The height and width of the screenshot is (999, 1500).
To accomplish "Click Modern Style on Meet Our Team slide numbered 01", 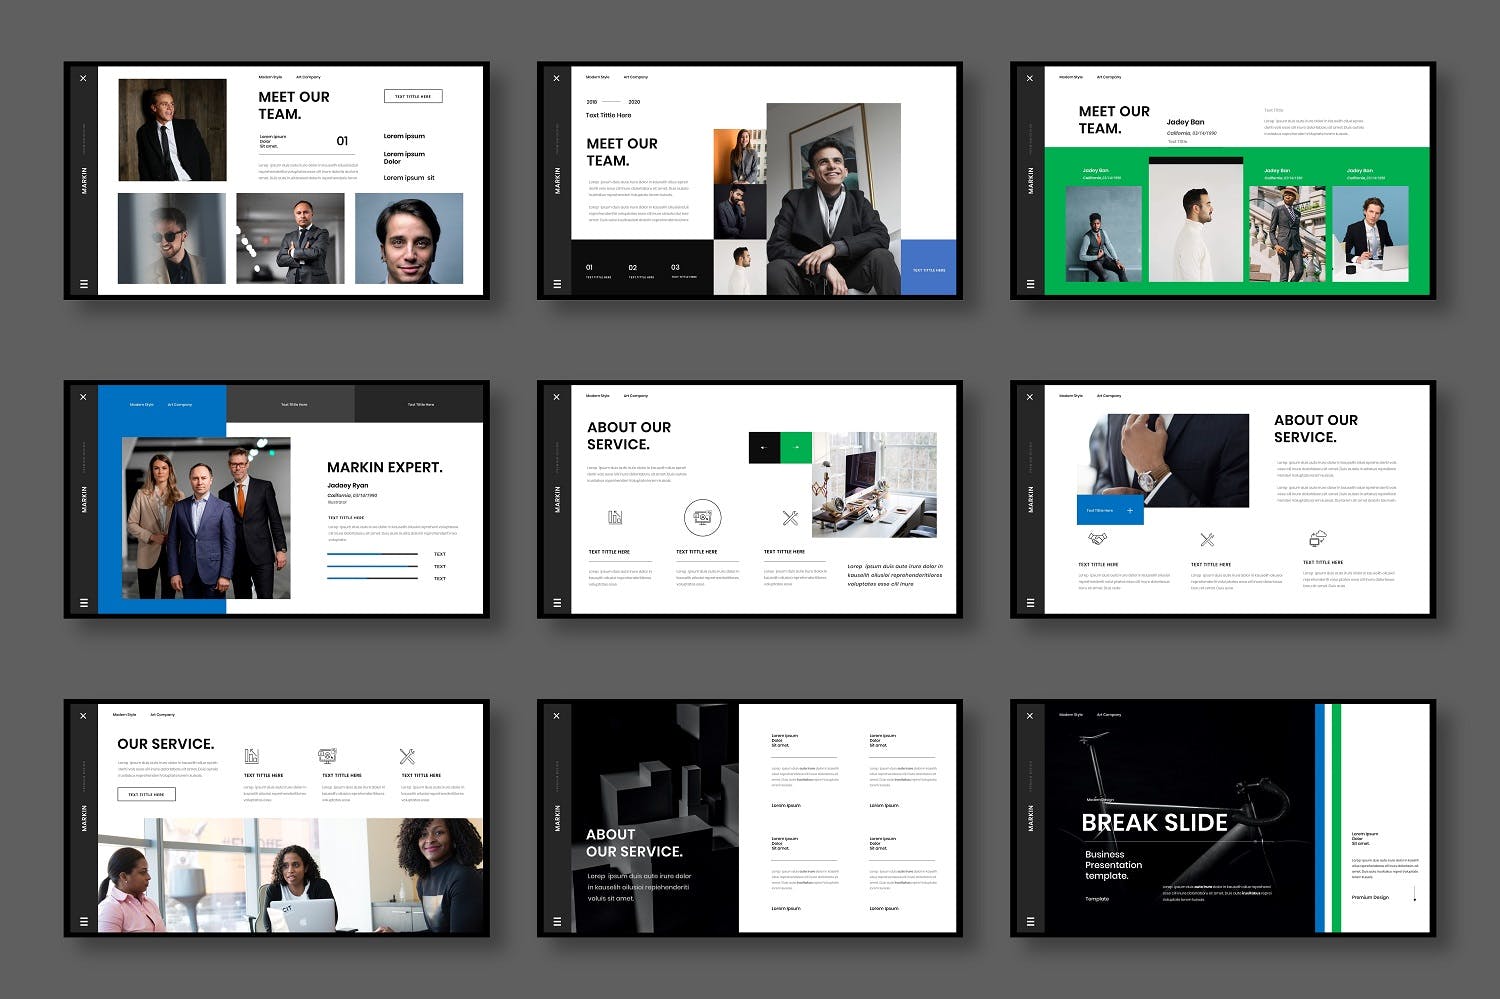I will 270,77.
